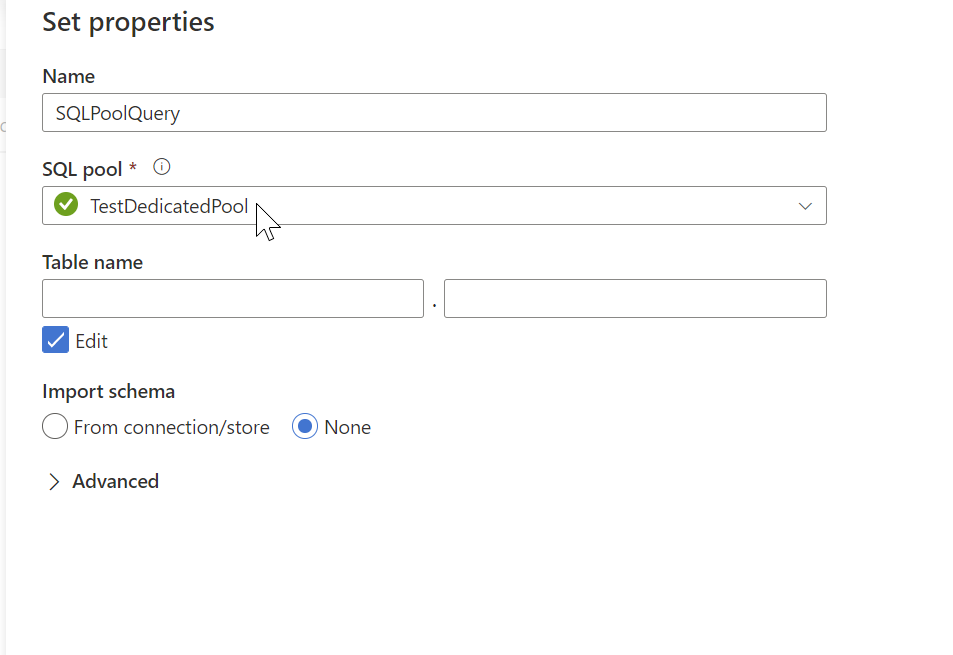Click the schema field under Table name
953x655 pixels.
[x=233, y=298]
